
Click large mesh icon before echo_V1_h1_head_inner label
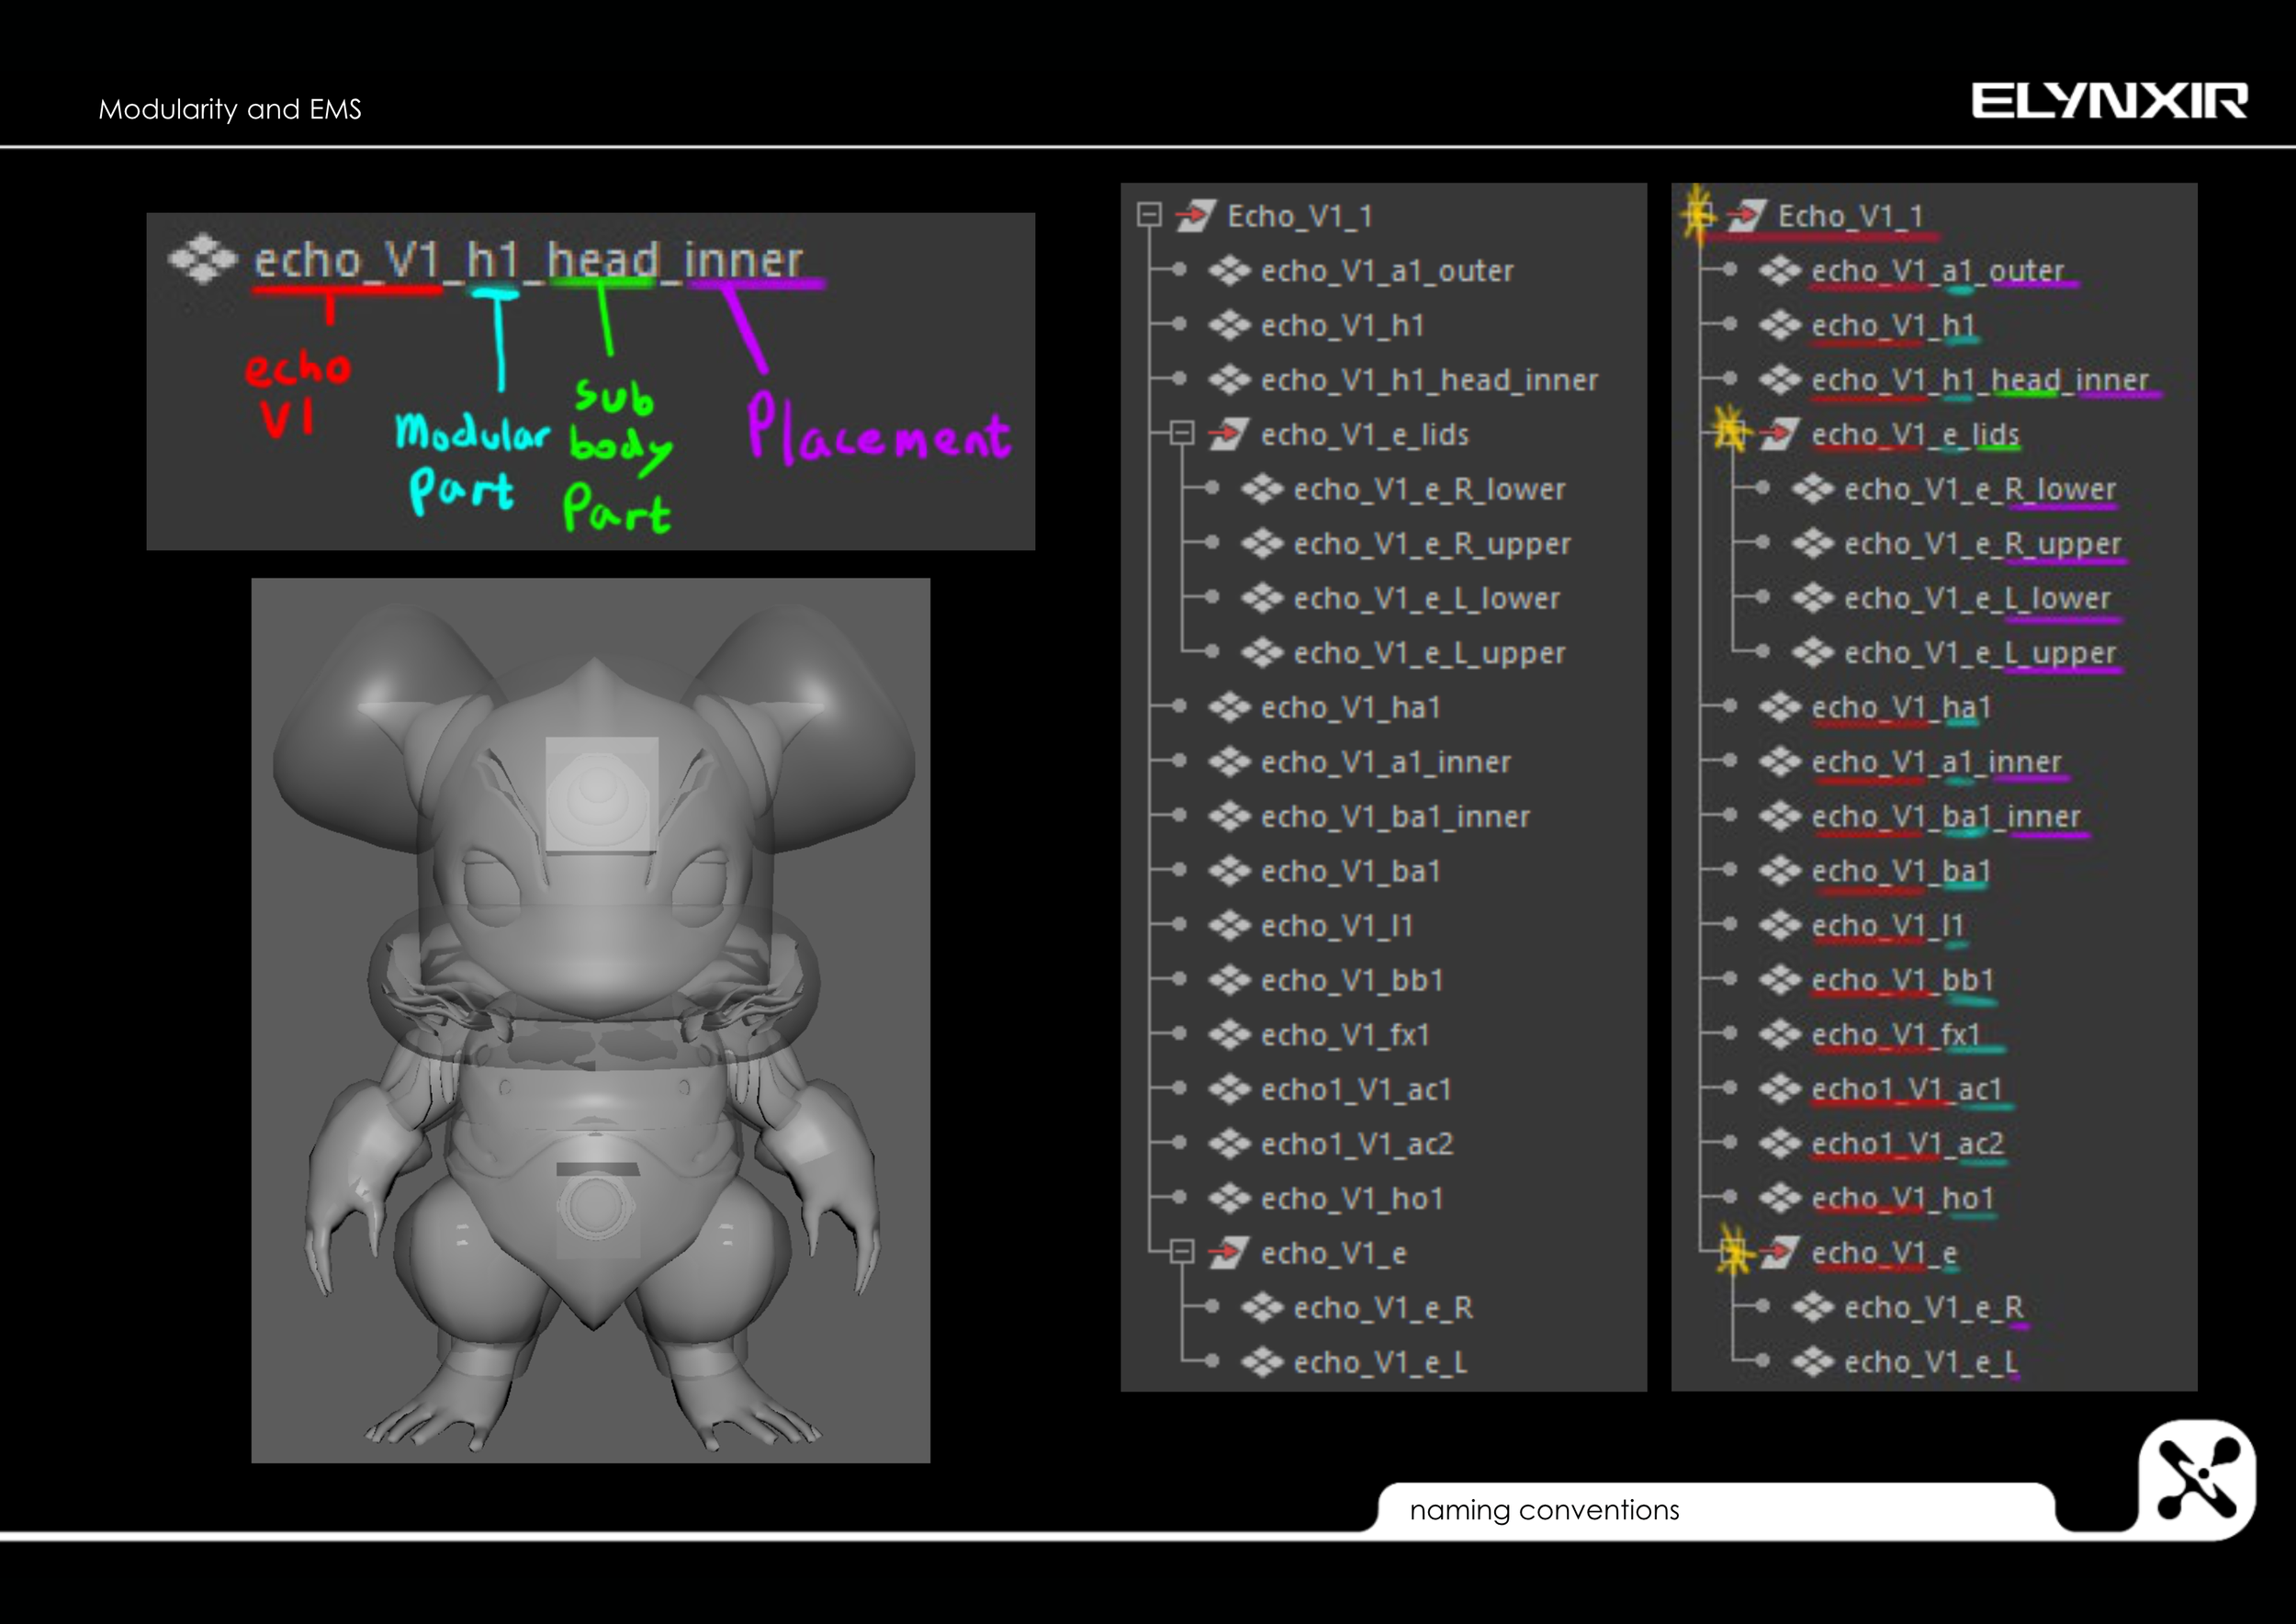[203, 259]
